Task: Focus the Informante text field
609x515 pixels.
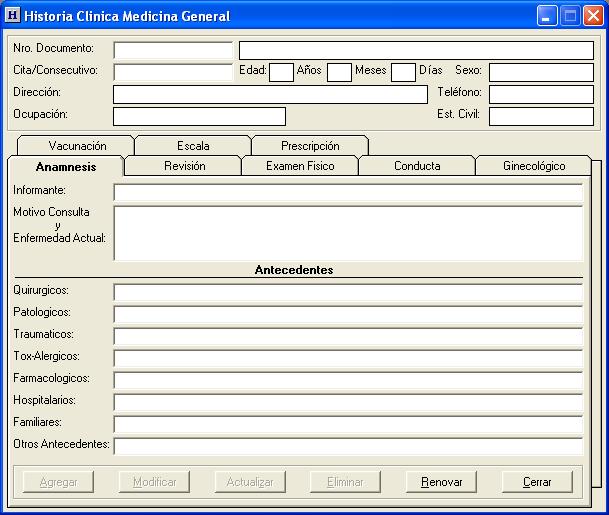Action: (347, 192)
